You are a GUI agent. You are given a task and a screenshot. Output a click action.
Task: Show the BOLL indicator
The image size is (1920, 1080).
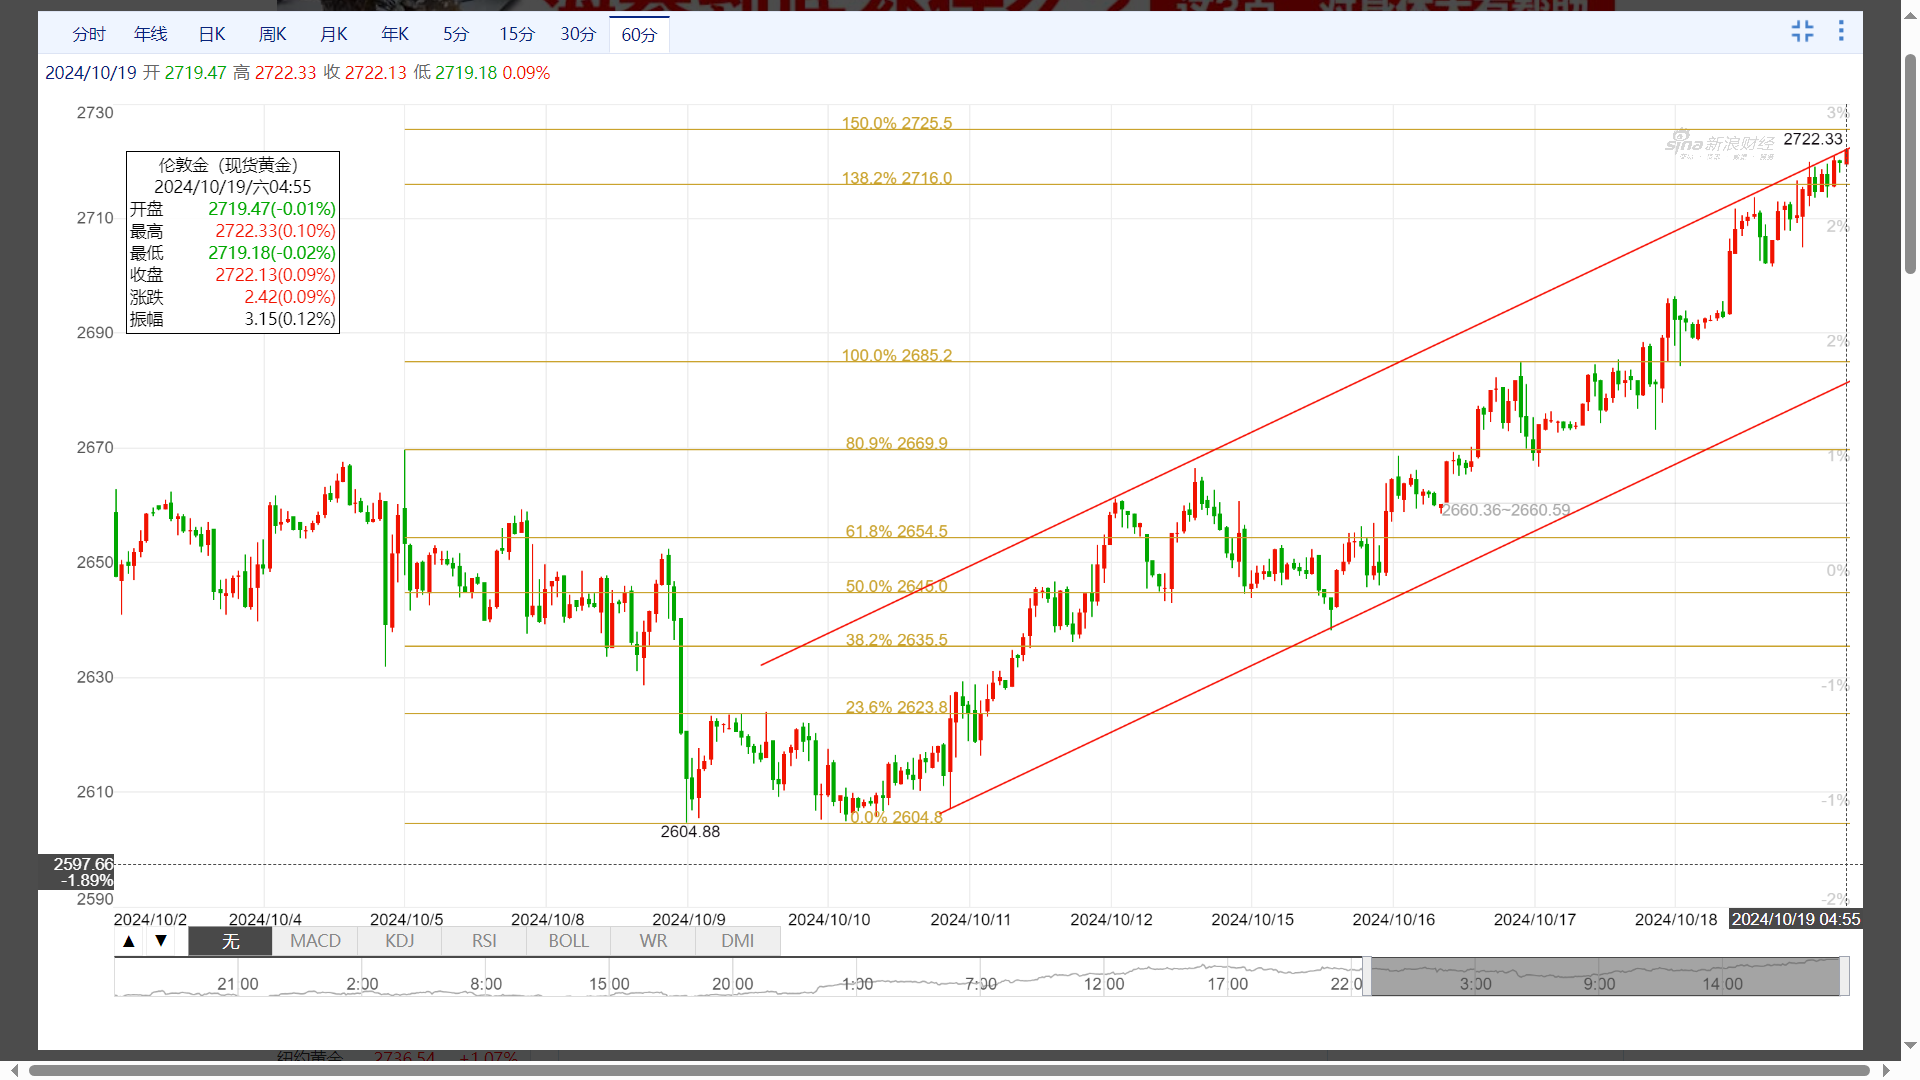pyautogui.click(x=568, y=941)
